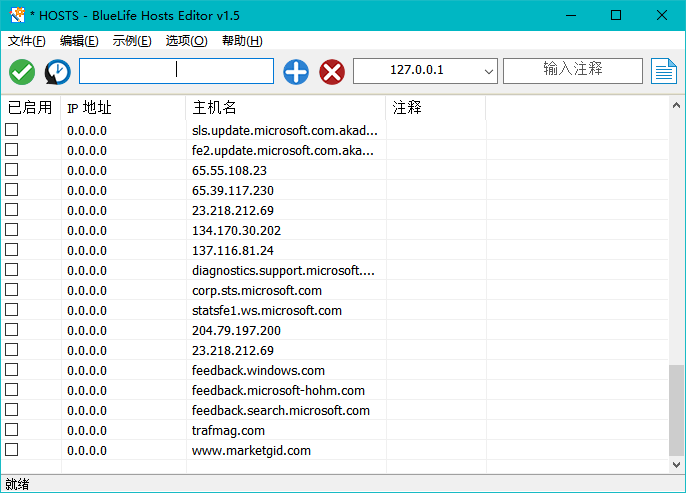Maximize the Hosts Editor window
This screenshot has height=493, width=686.
616,15
